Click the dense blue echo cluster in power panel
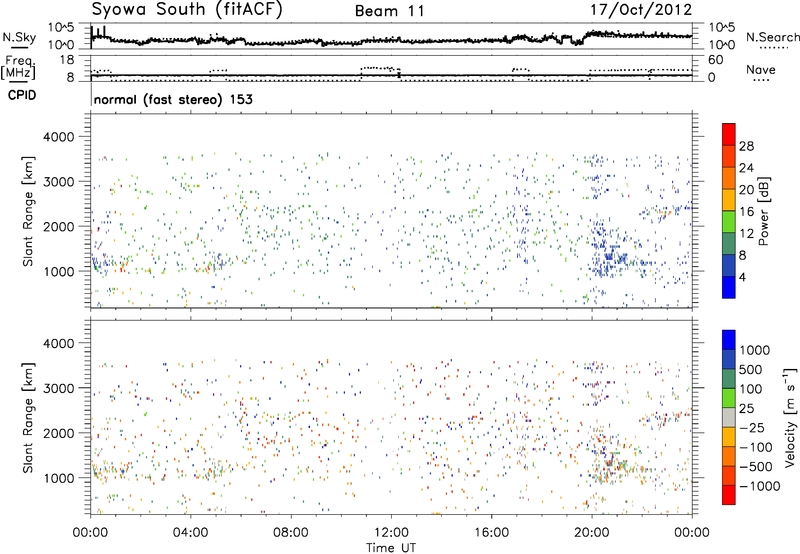 tap(610, 253)
